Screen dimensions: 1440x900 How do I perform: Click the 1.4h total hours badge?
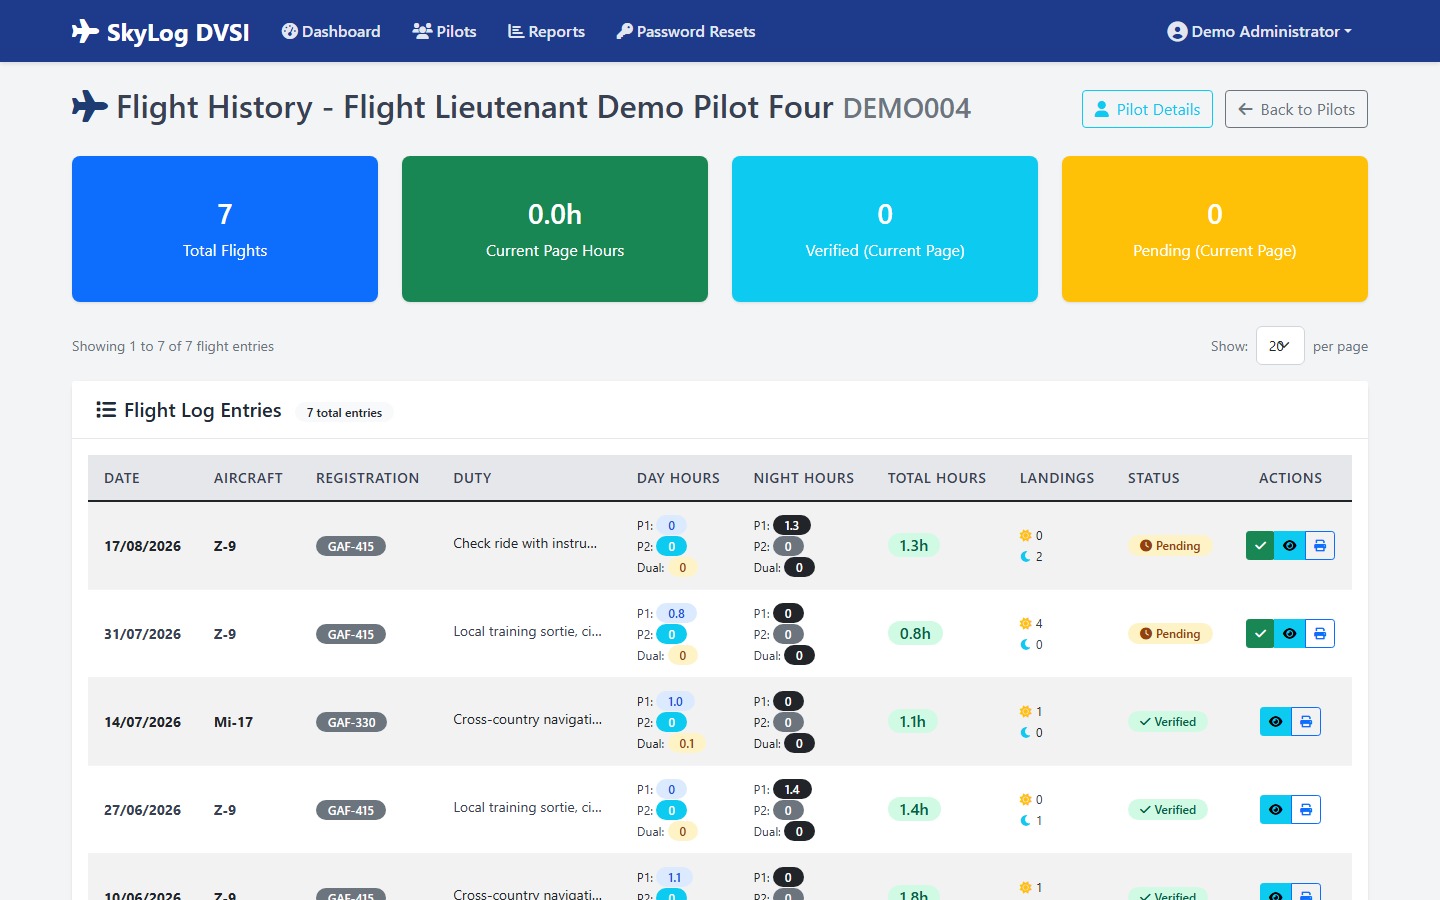tap(913, 810)
